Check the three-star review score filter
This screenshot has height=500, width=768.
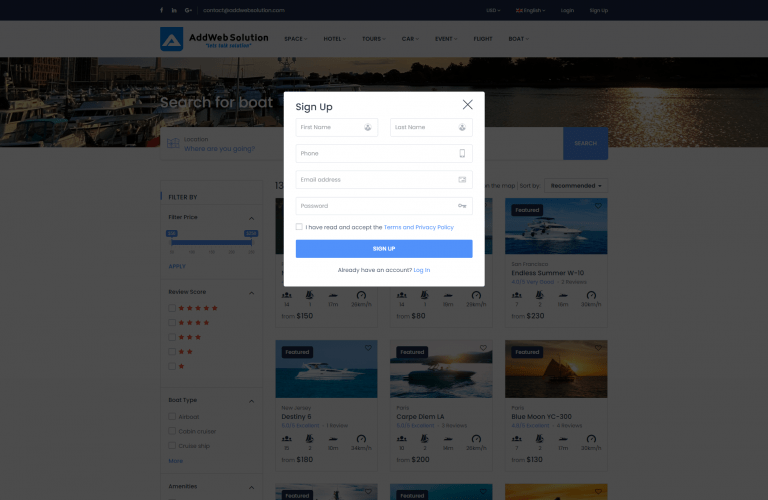(x=172, y=337)
